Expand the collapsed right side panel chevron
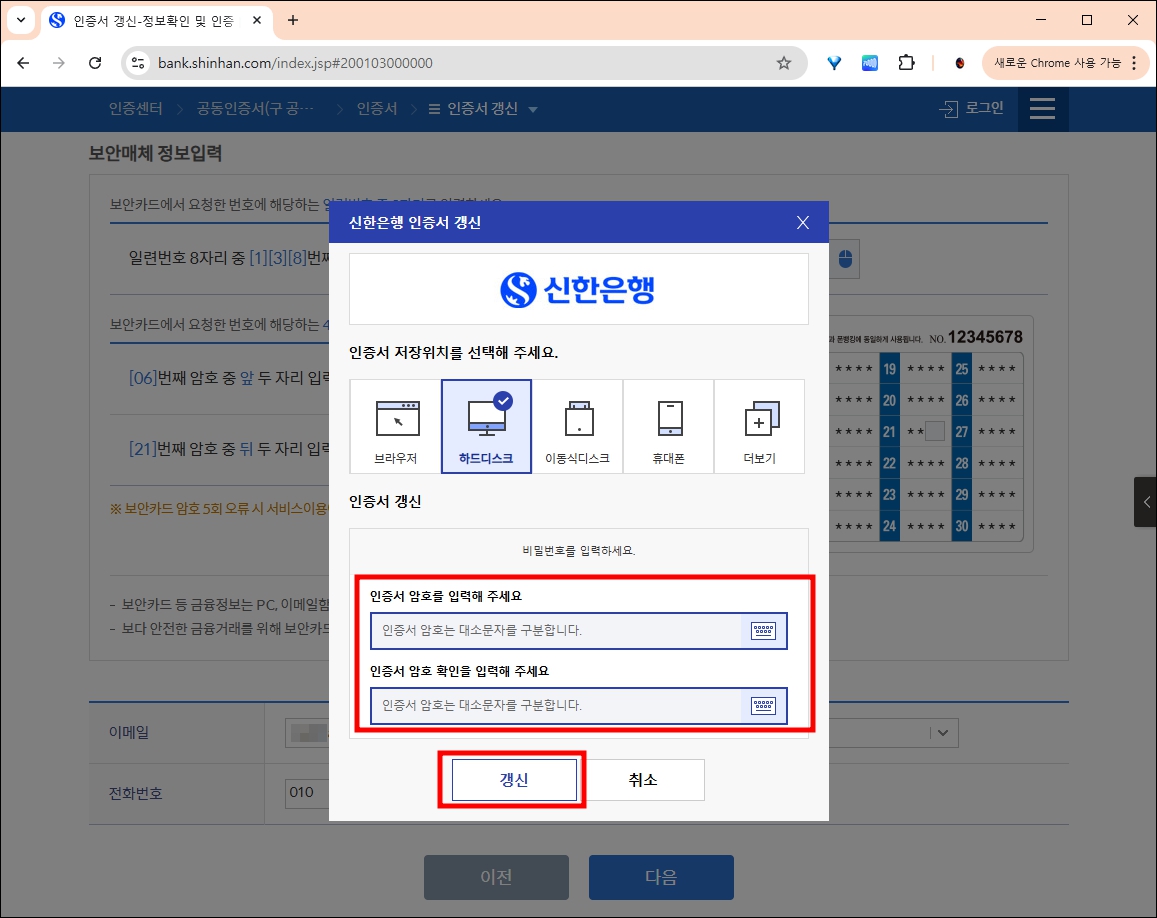This screenshot has width=1157, height=918. point(1146,502)
